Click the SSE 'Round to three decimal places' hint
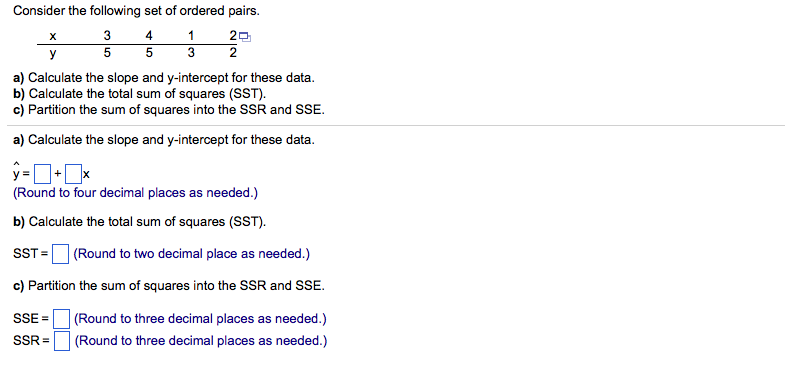Screen dimensions: 785x365 pos(200,318)
